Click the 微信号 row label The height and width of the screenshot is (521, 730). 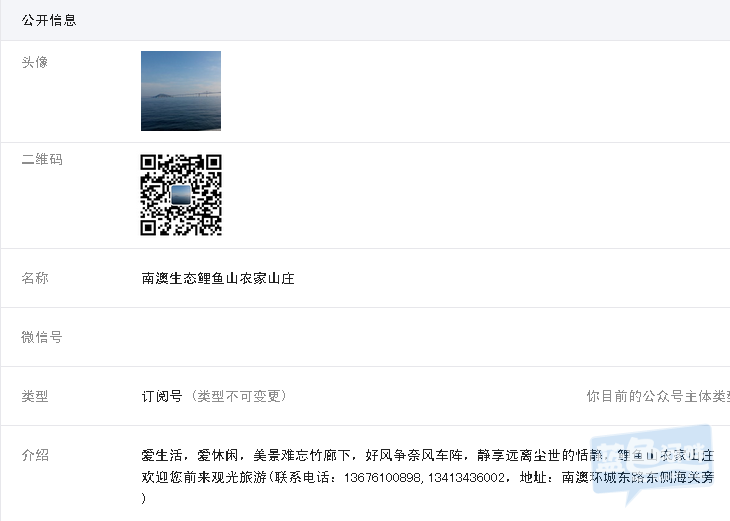42,337
